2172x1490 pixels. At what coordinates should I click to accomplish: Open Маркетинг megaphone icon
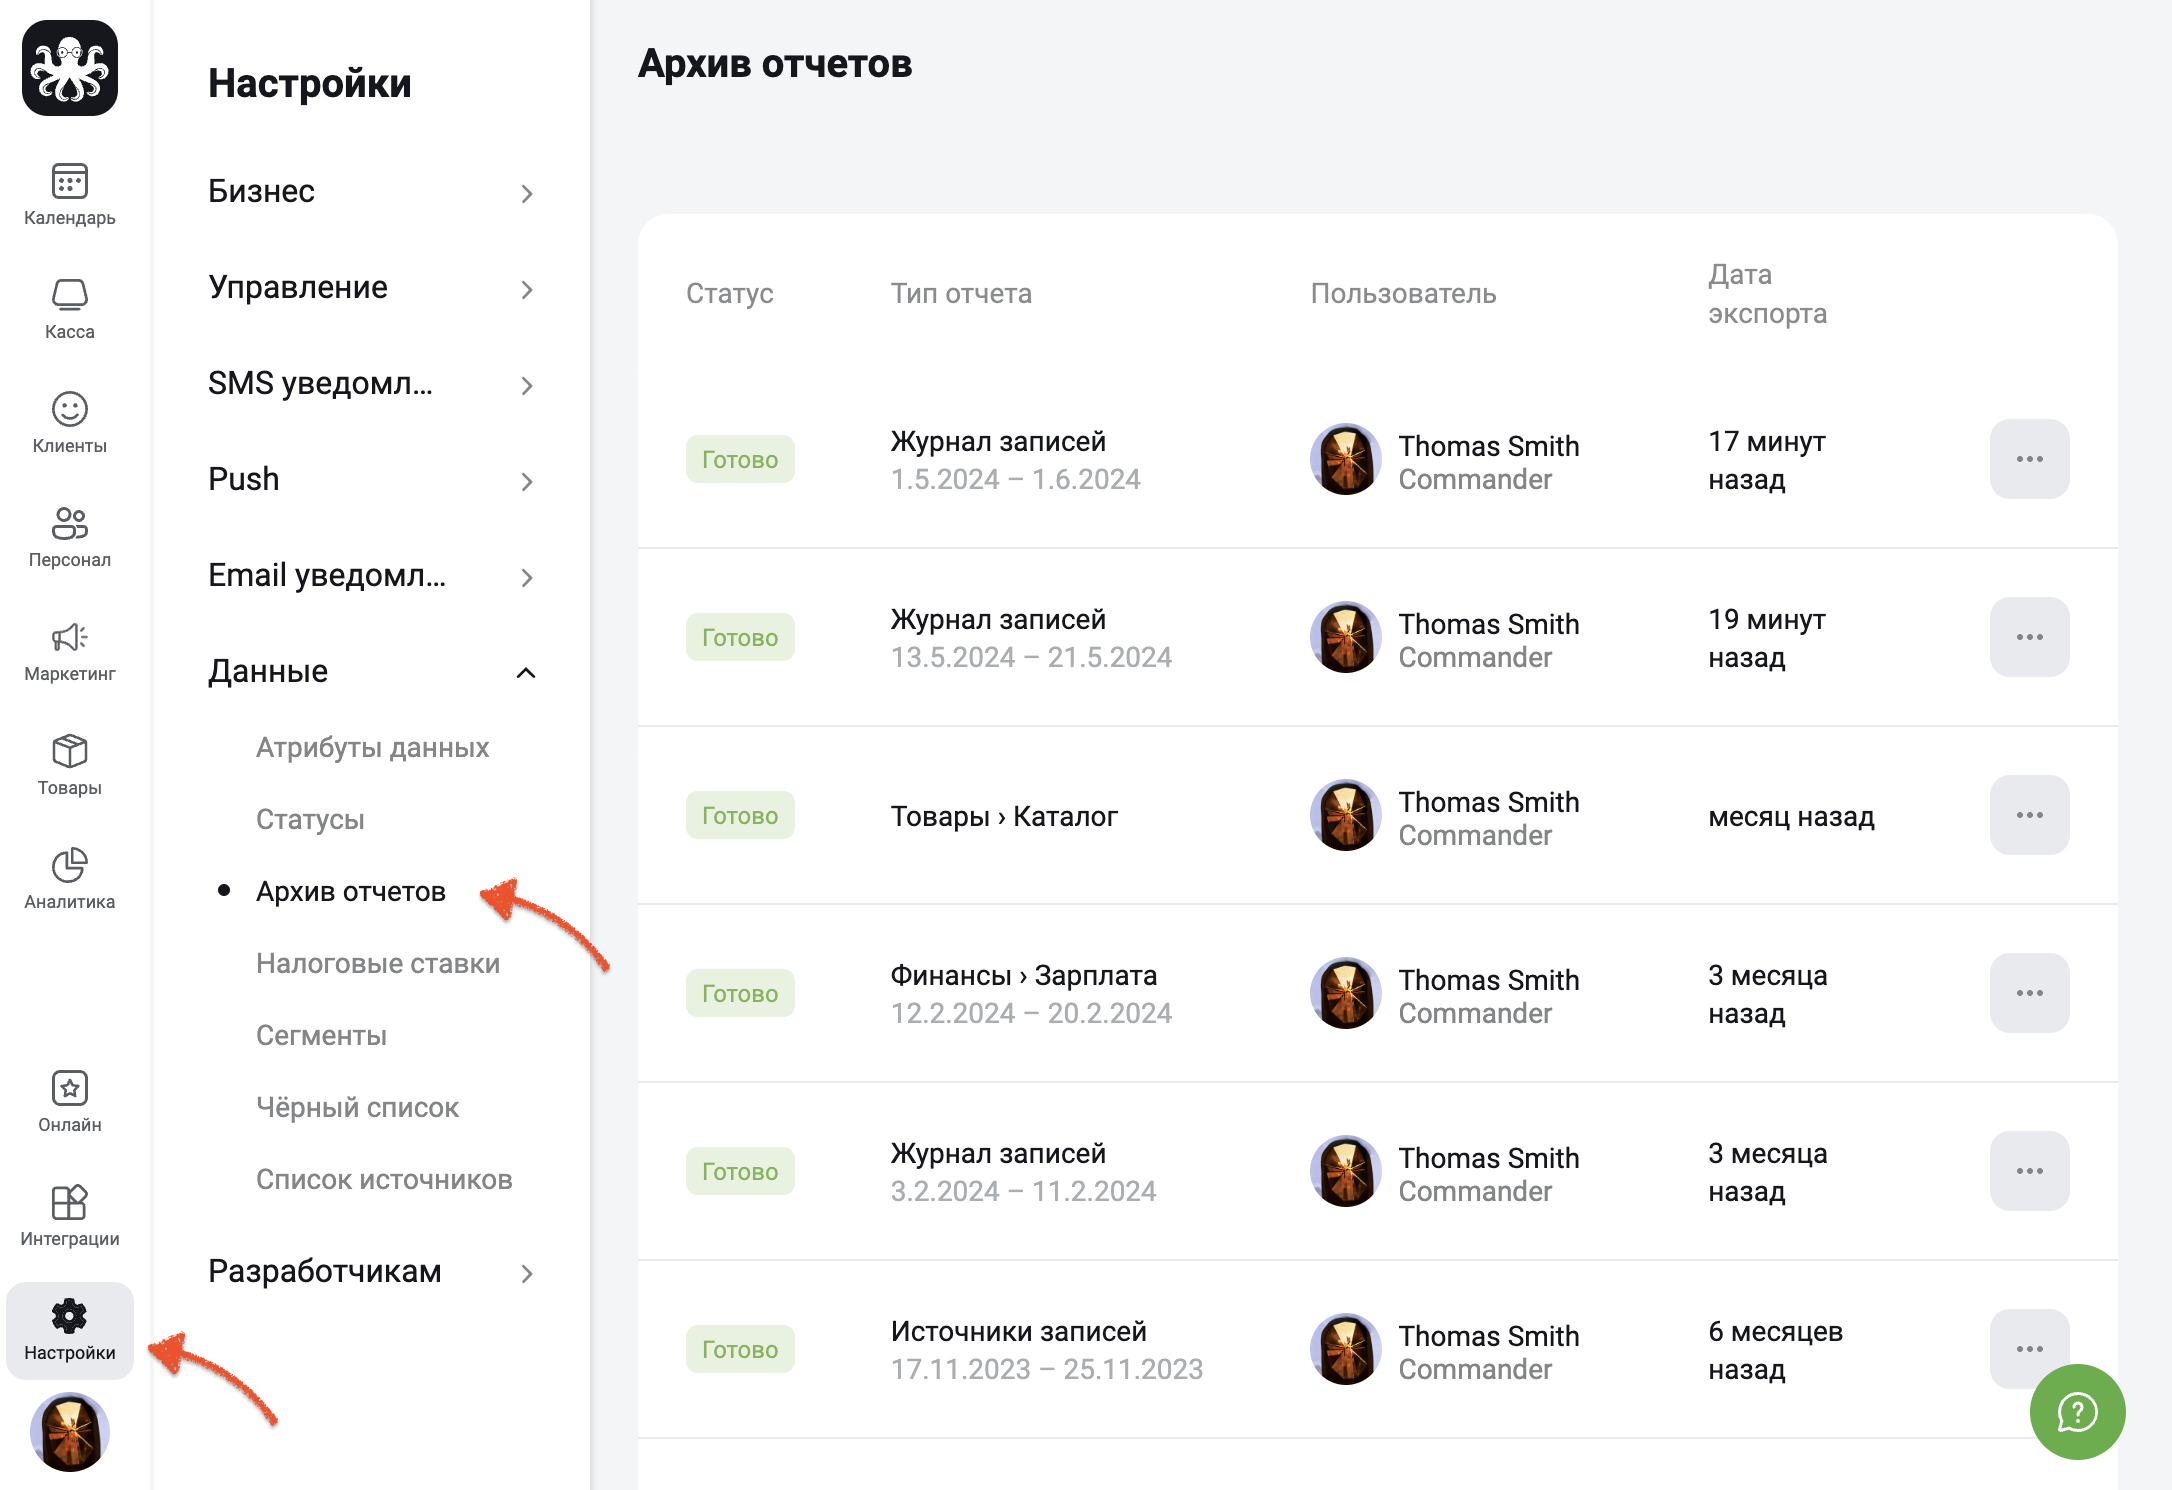70,637
